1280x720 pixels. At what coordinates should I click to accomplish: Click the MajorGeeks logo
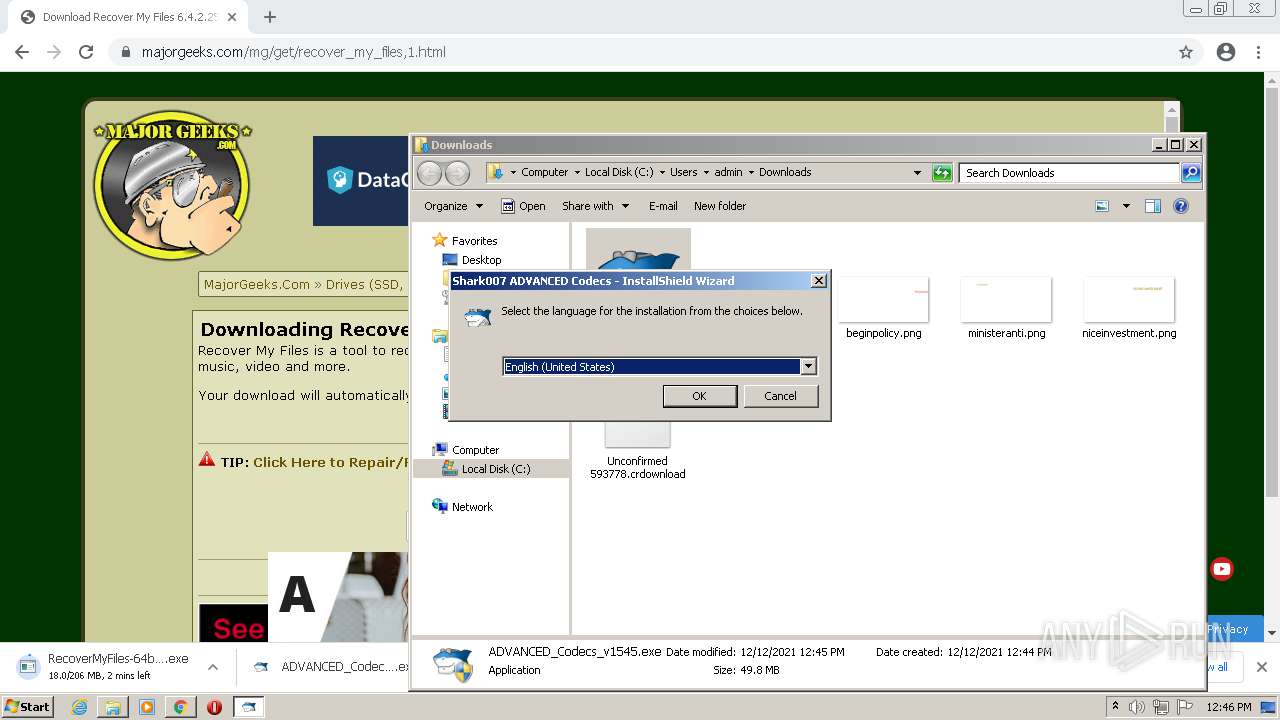click(x=172, y=185)
